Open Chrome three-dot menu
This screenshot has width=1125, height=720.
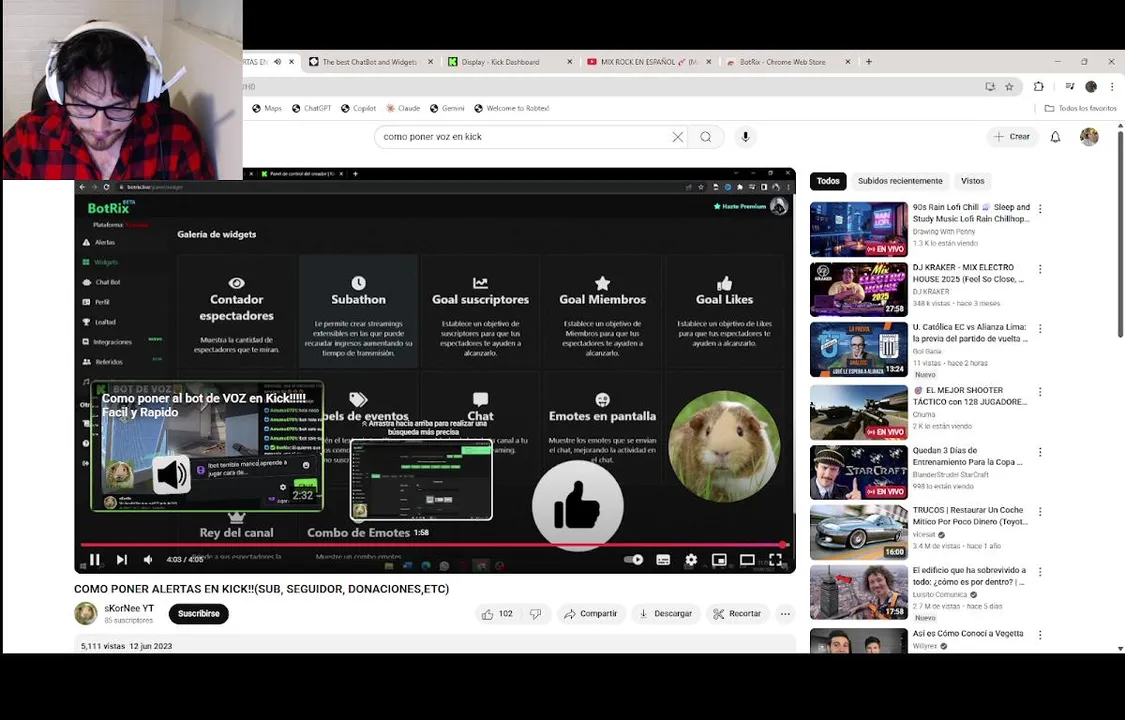1112,87
